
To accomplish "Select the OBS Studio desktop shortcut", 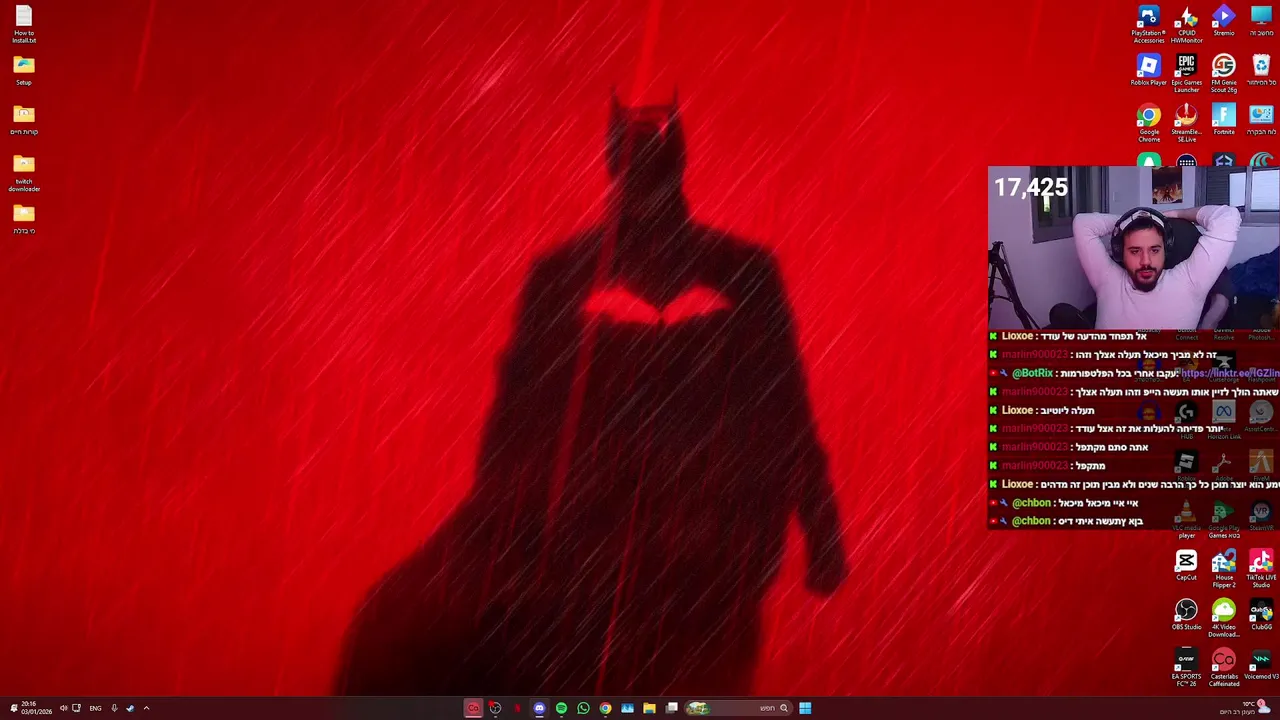I will coord(1186,616).
